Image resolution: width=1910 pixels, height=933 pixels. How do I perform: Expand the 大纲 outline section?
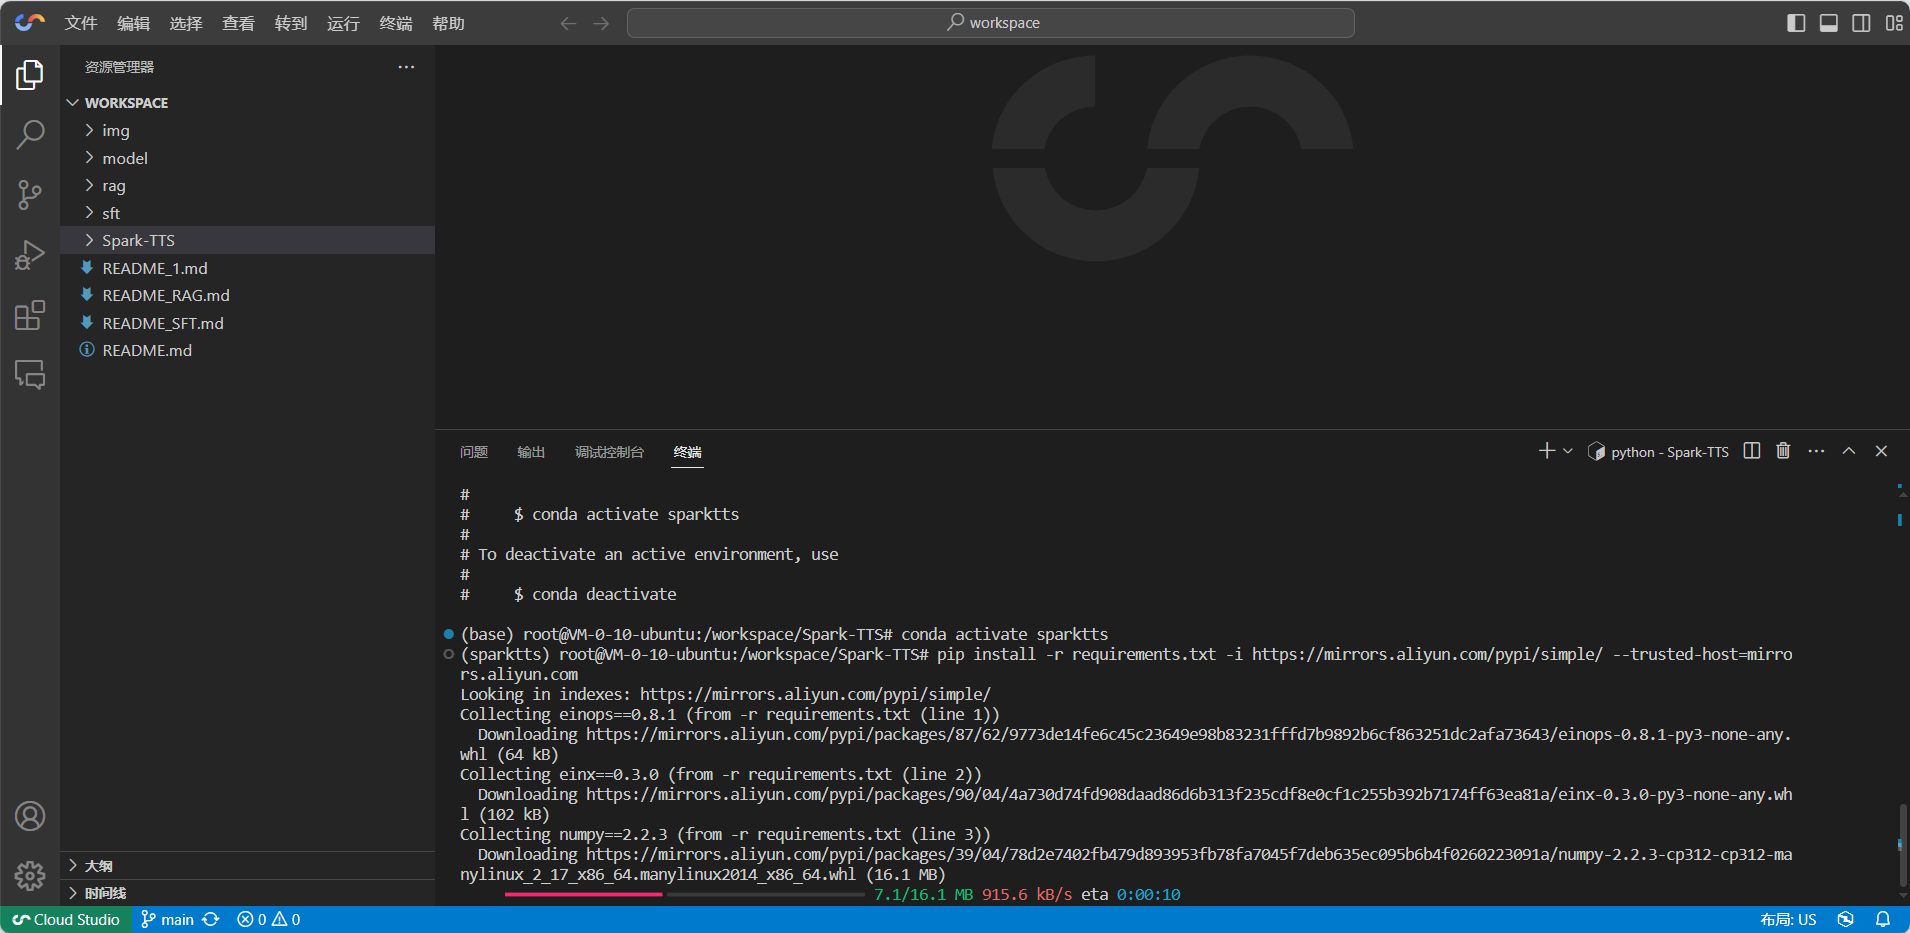pos(247,866)
